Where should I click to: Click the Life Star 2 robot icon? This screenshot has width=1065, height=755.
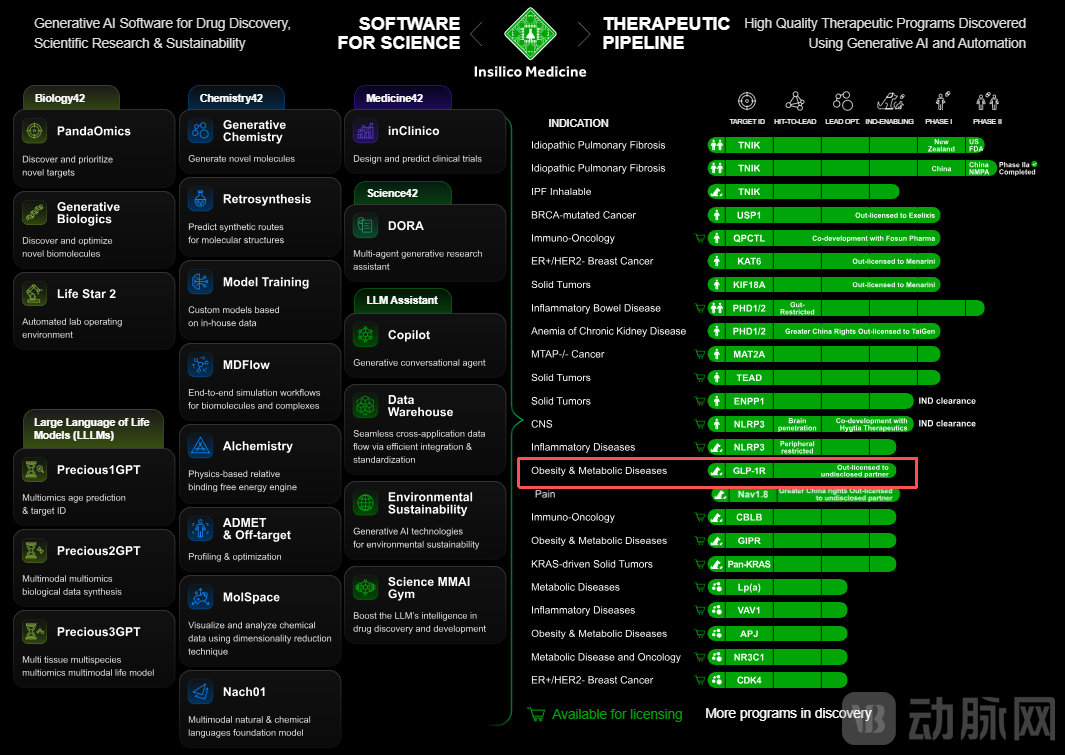35,294
